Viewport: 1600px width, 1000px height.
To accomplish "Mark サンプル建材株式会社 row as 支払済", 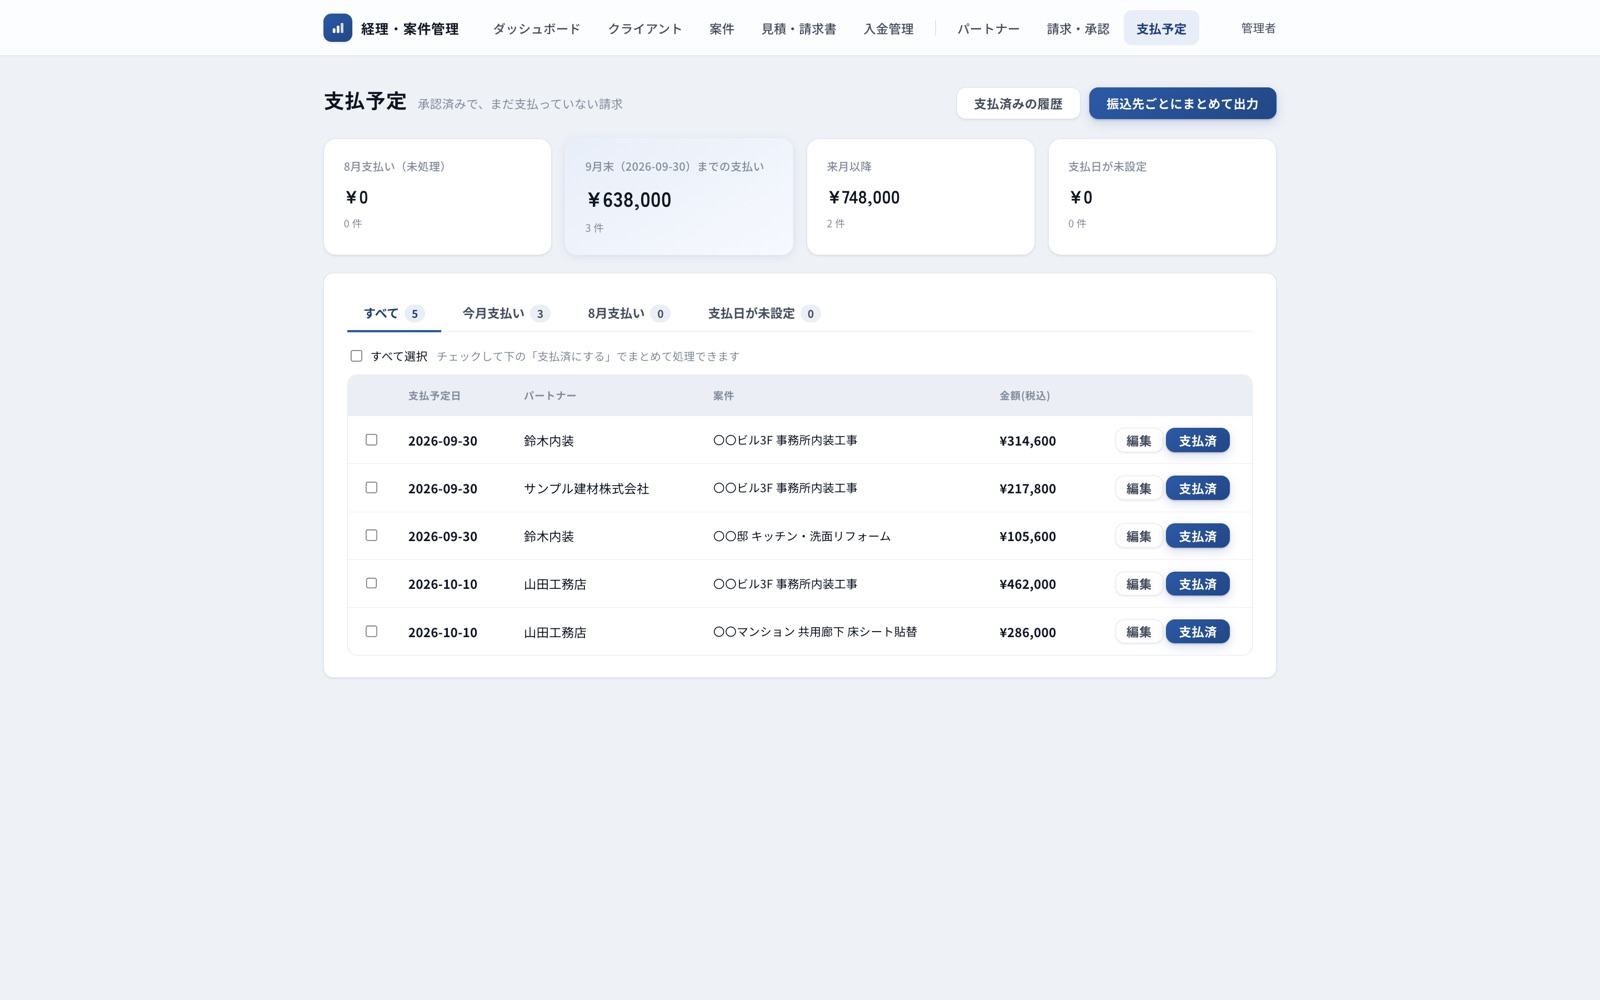I will click(1197, 488).
